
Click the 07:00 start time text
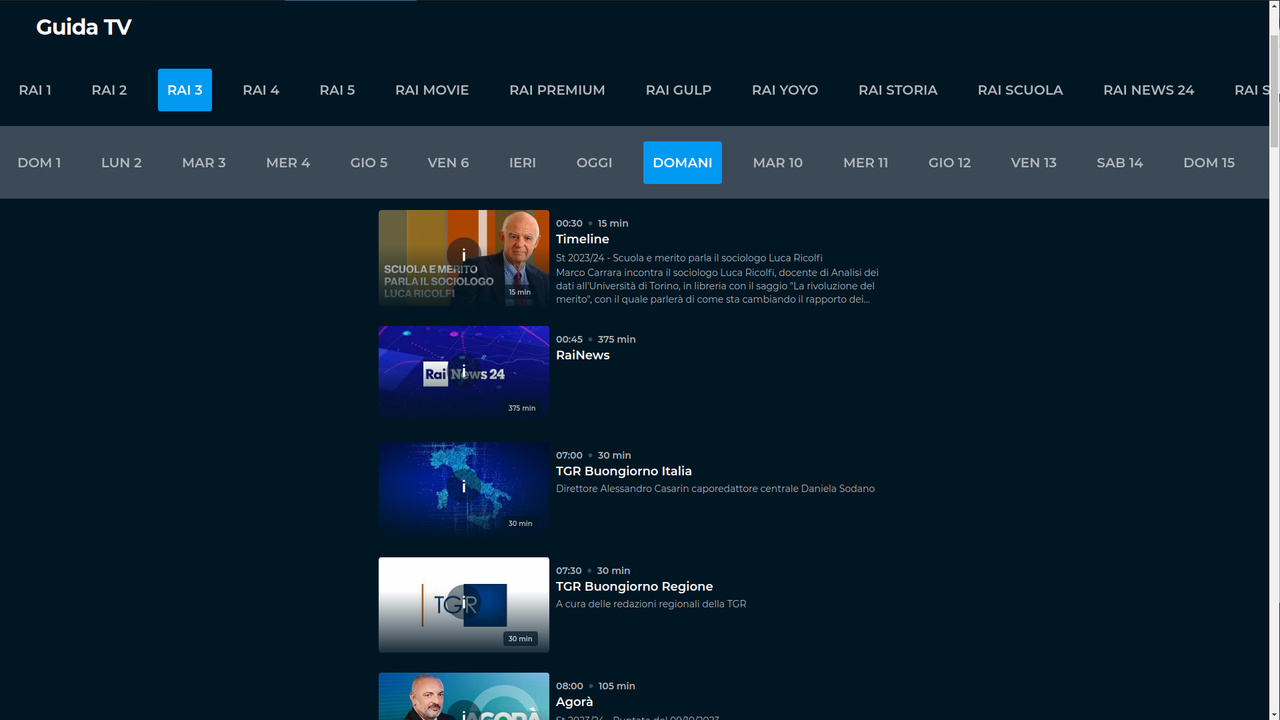[569, 455]
